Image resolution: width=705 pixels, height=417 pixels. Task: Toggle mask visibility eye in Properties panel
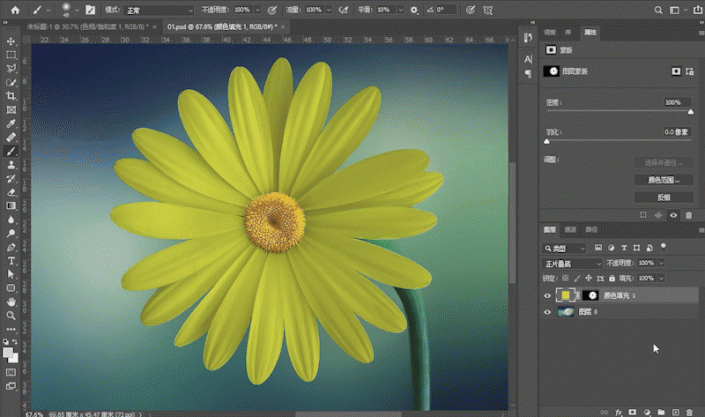point(673,215)
